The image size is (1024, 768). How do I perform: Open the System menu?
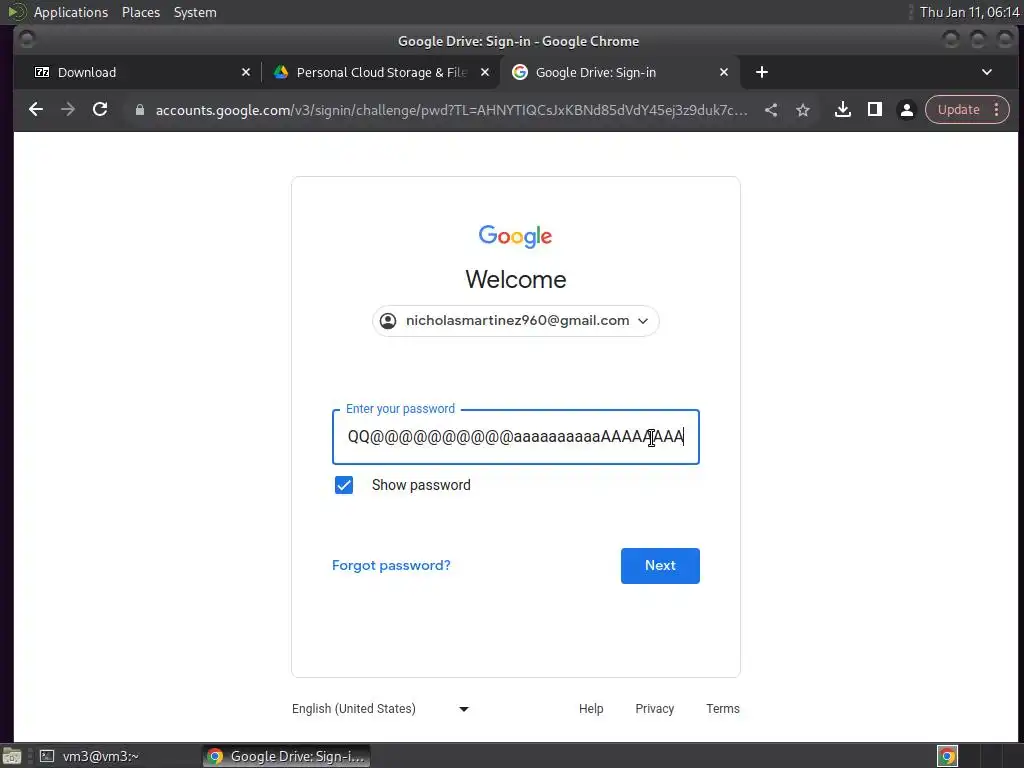pyautogui.click(x=195, y=12)
